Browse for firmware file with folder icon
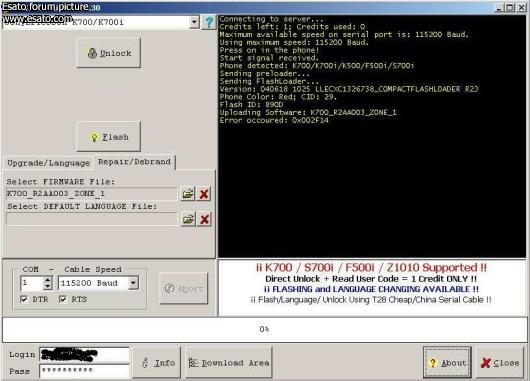This screenshot has width=530, height=381. coord(188,194)
